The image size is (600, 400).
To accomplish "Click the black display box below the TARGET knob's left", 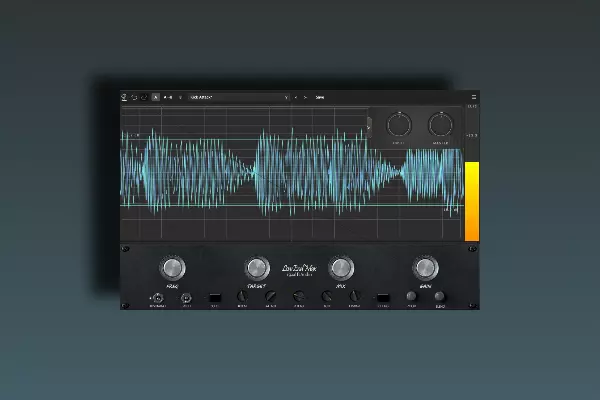I will point(215,298).
